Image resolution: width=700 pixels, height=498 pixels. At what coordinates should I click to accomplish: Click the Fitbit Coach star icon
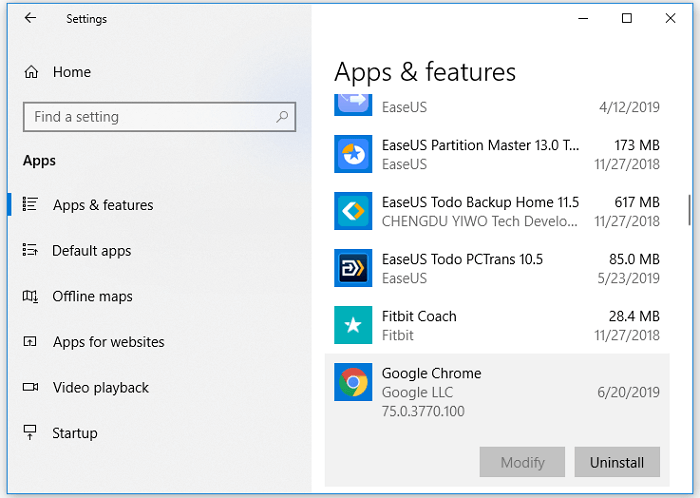coord(353,325)
